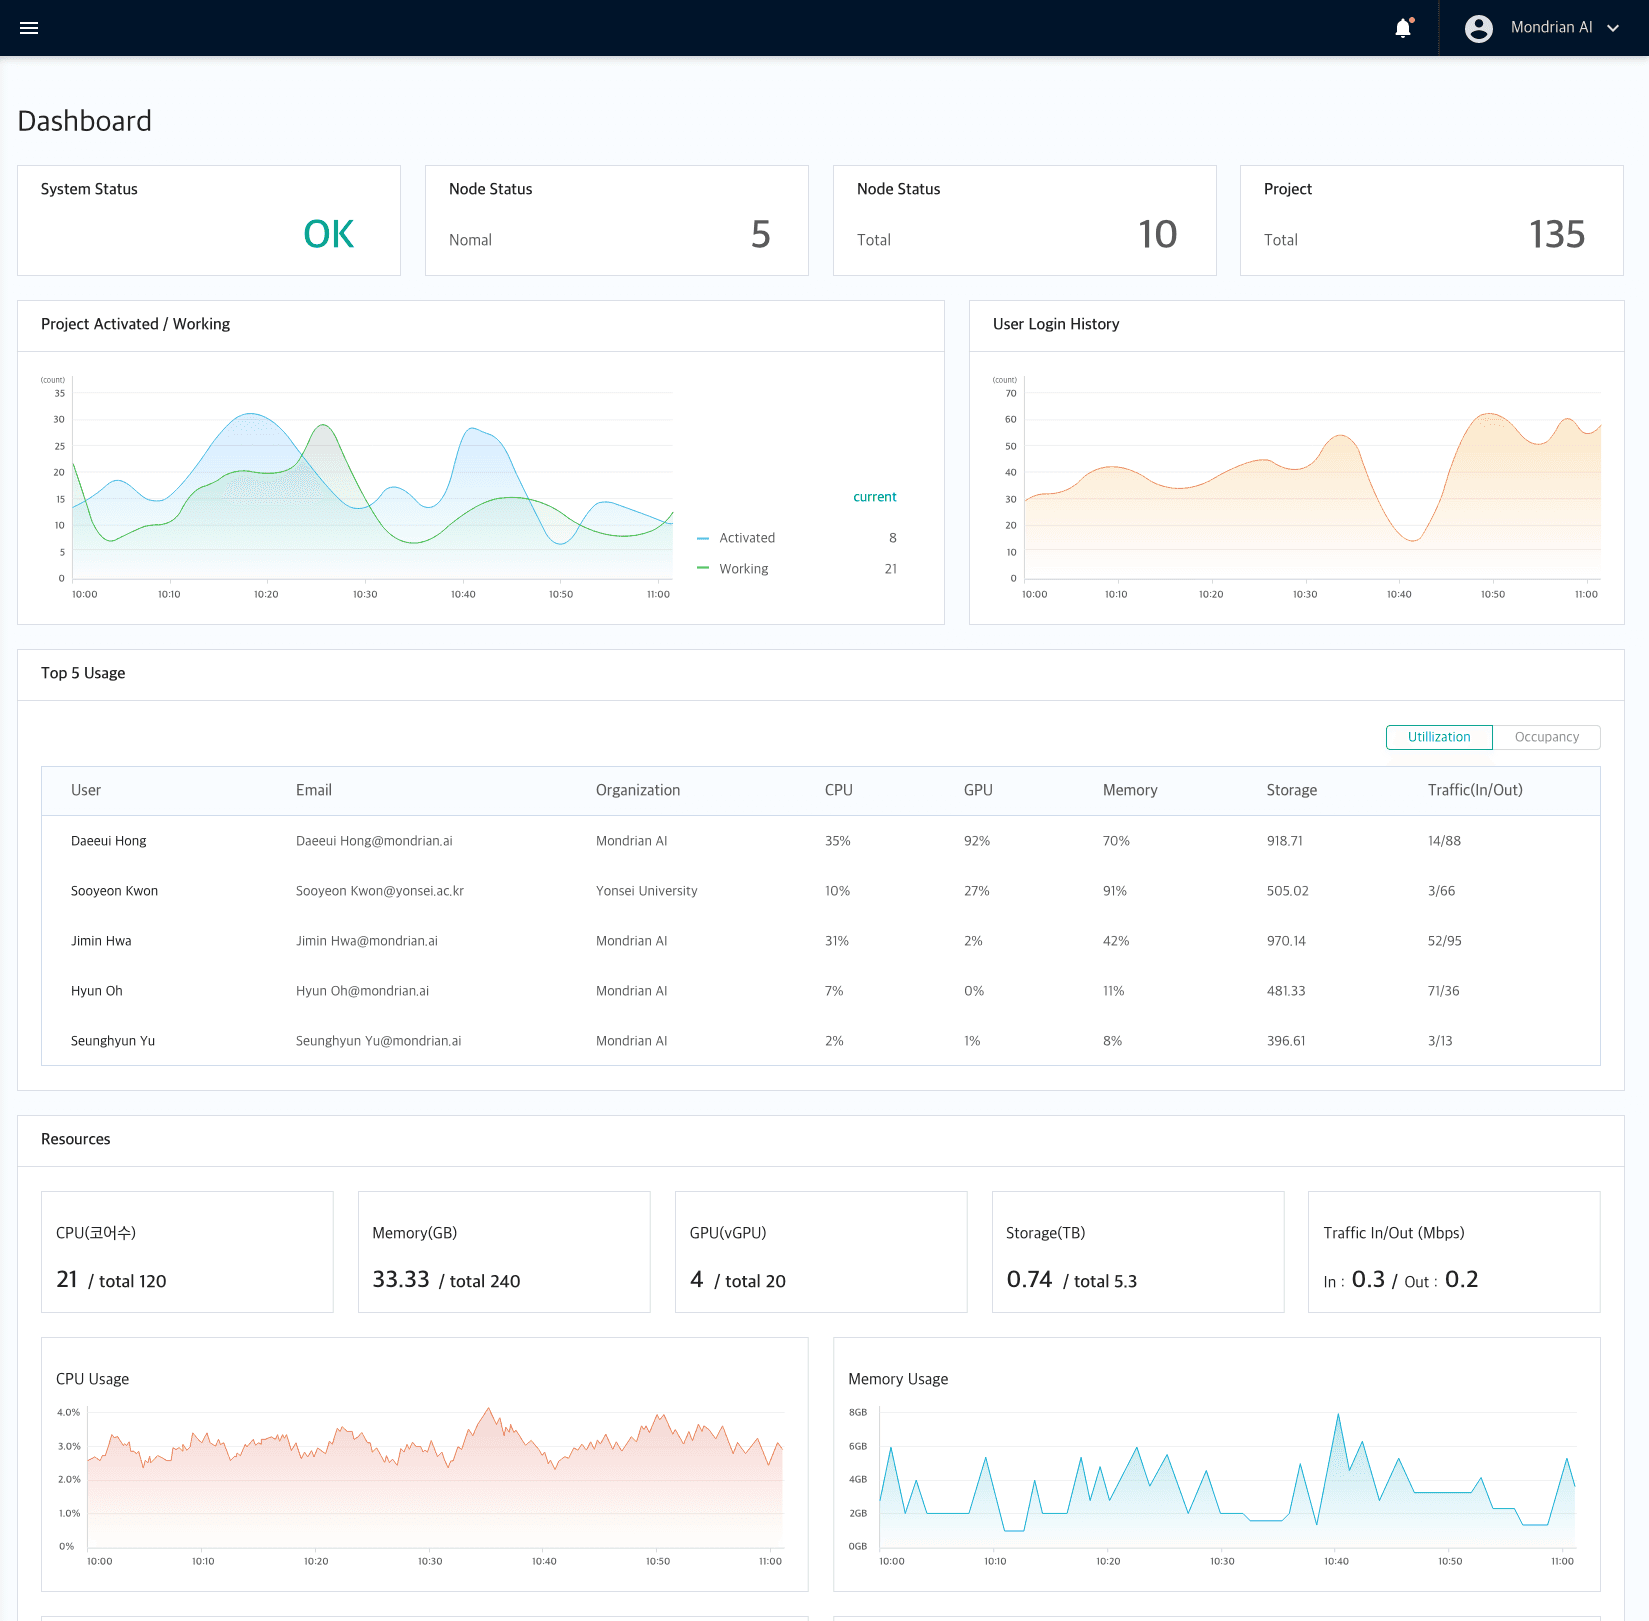Screen dimensions: 1649x1621
Task: Open the GPU(vGPU) resource card
Action: [821, 1252]
